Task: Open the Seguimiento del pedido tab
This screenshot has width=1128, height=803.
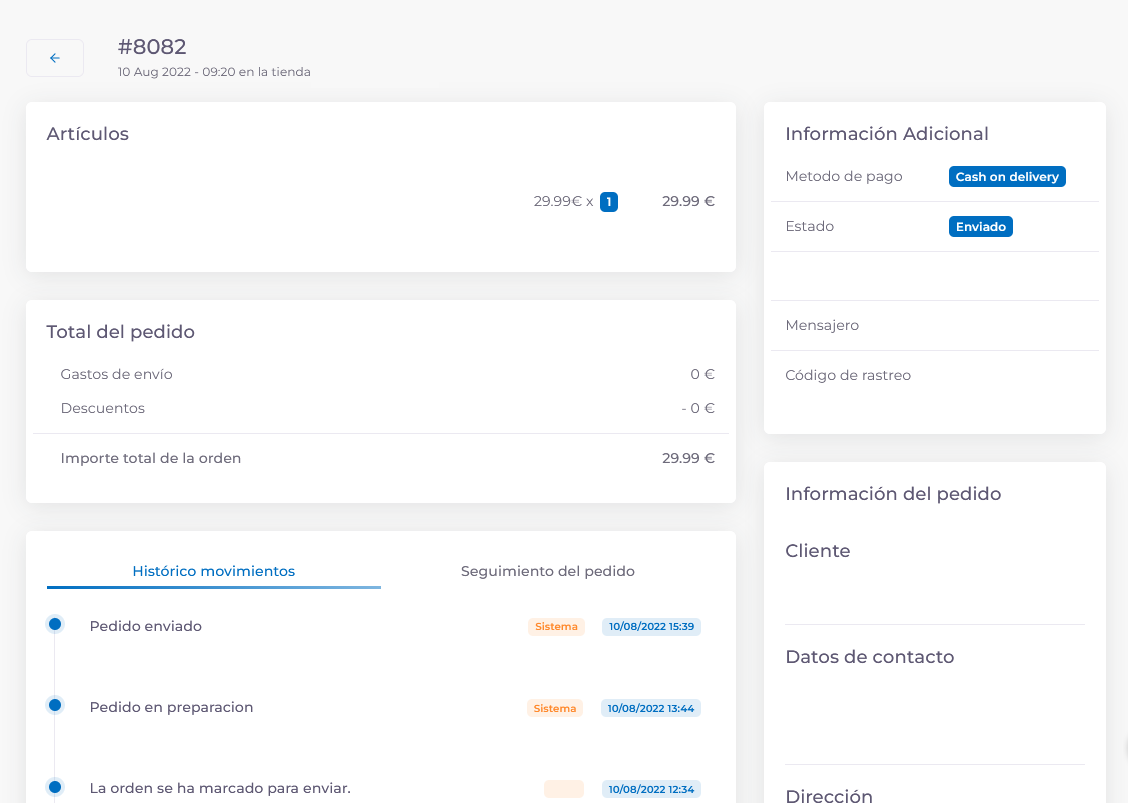Action: click(547, 571)
